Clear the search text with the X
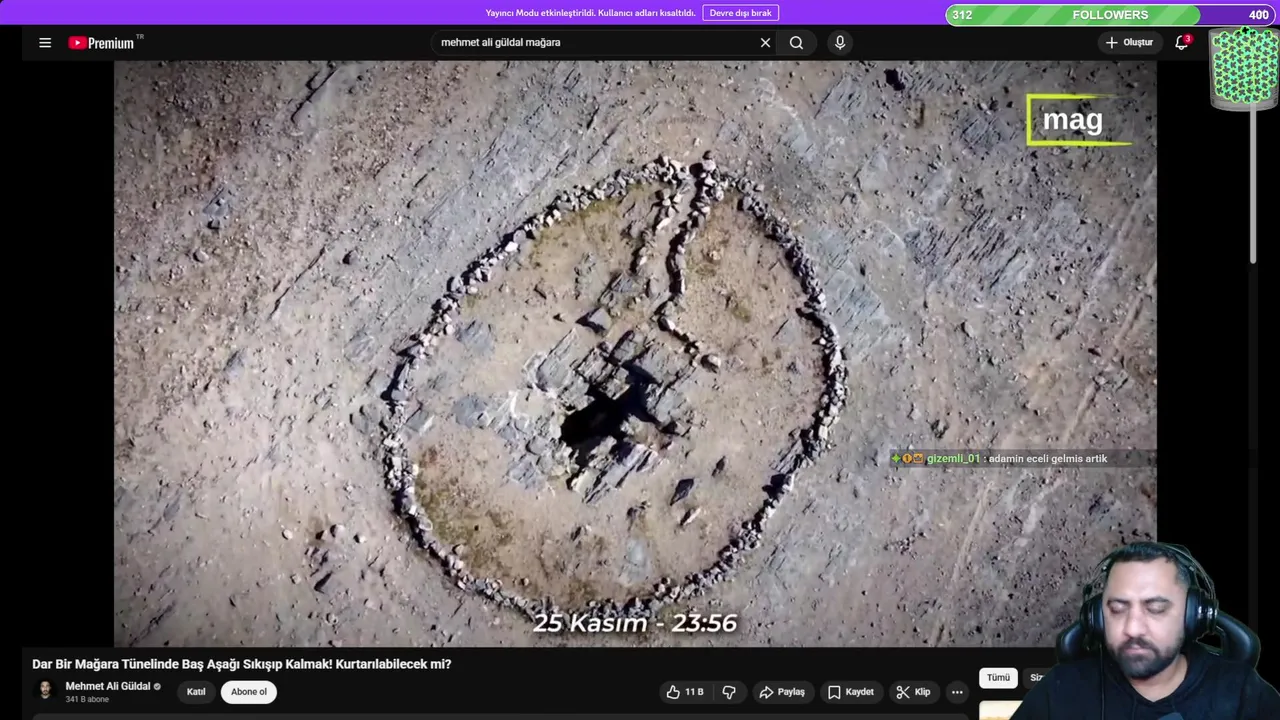Image resolution: width=1280 pixels, height=720 pixels. (x=765, y=42)
